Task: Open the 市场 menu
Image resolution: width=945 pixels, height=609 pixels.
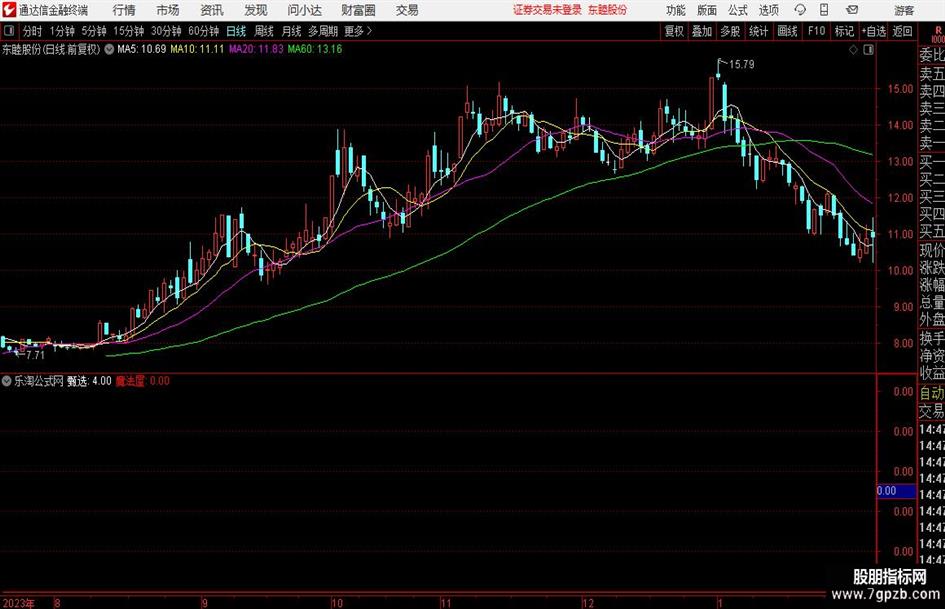Action: [x=168, y=10]
